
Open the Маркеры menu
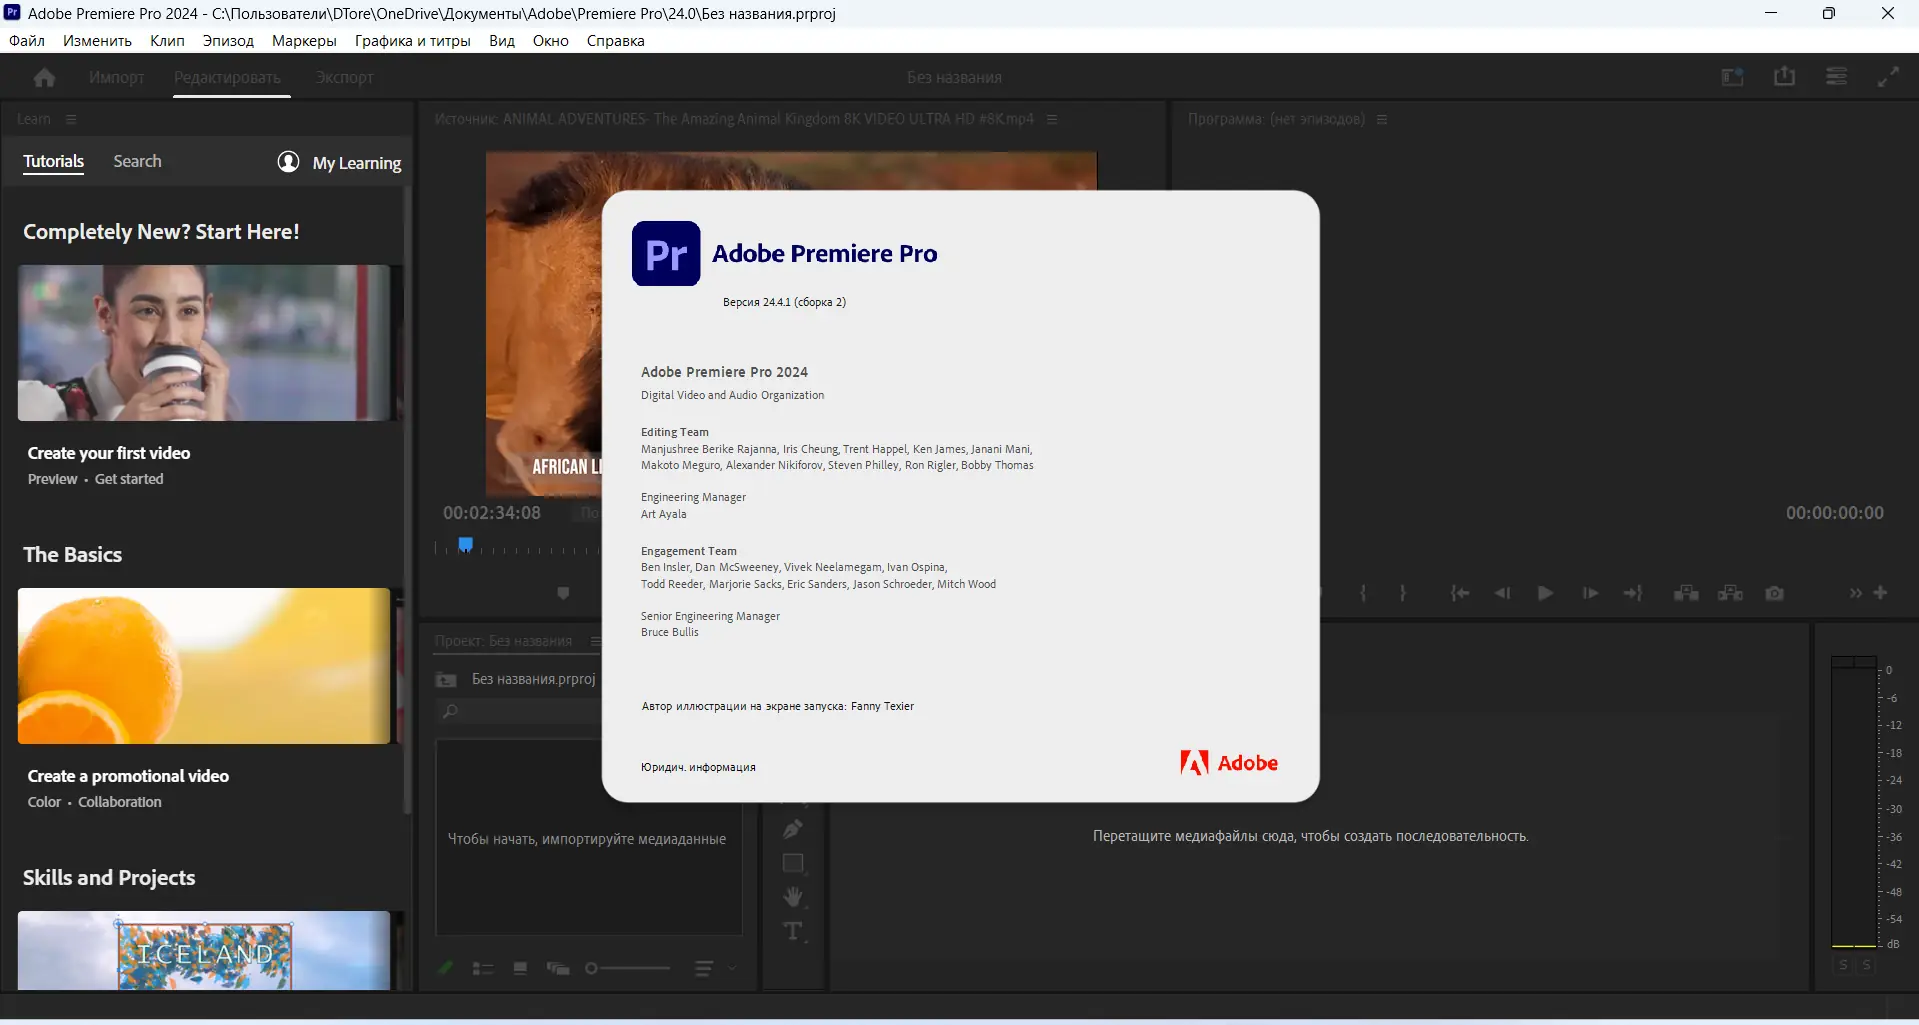click(x=304, y=41)
